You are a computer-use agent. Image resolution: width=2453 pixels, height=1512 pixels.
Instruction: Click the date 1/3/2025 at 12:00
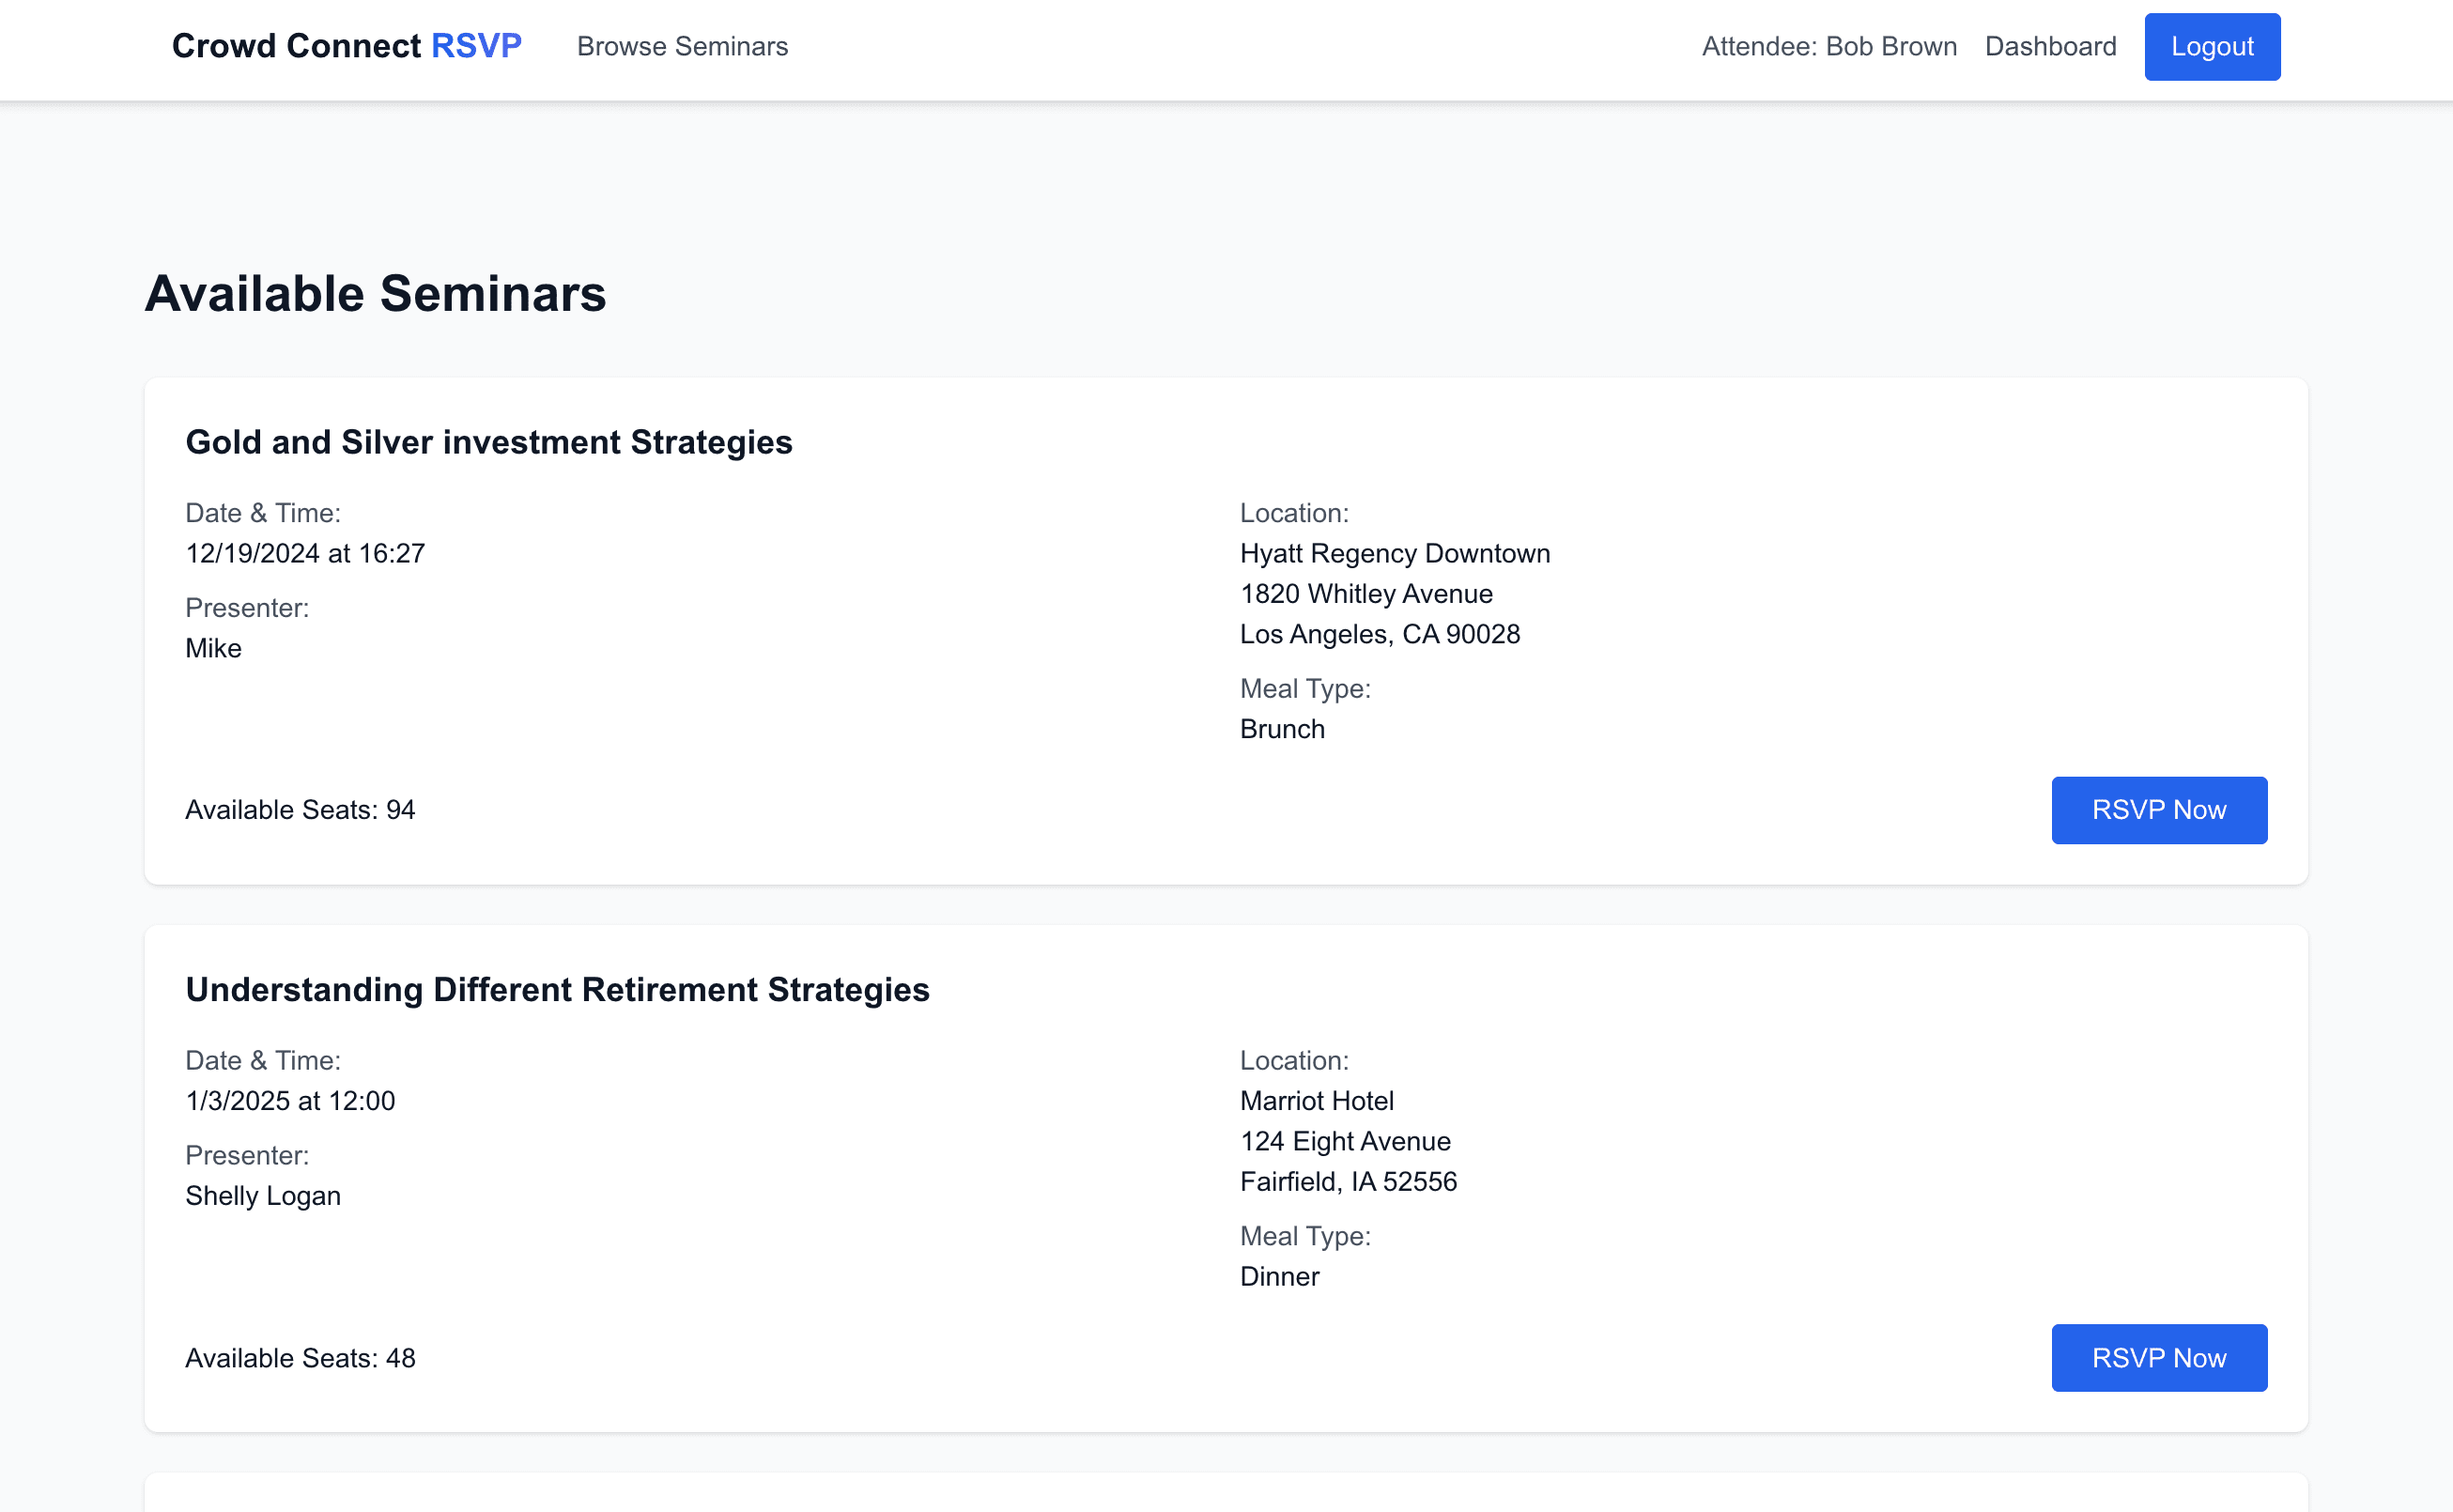[x=290, y=1101]
